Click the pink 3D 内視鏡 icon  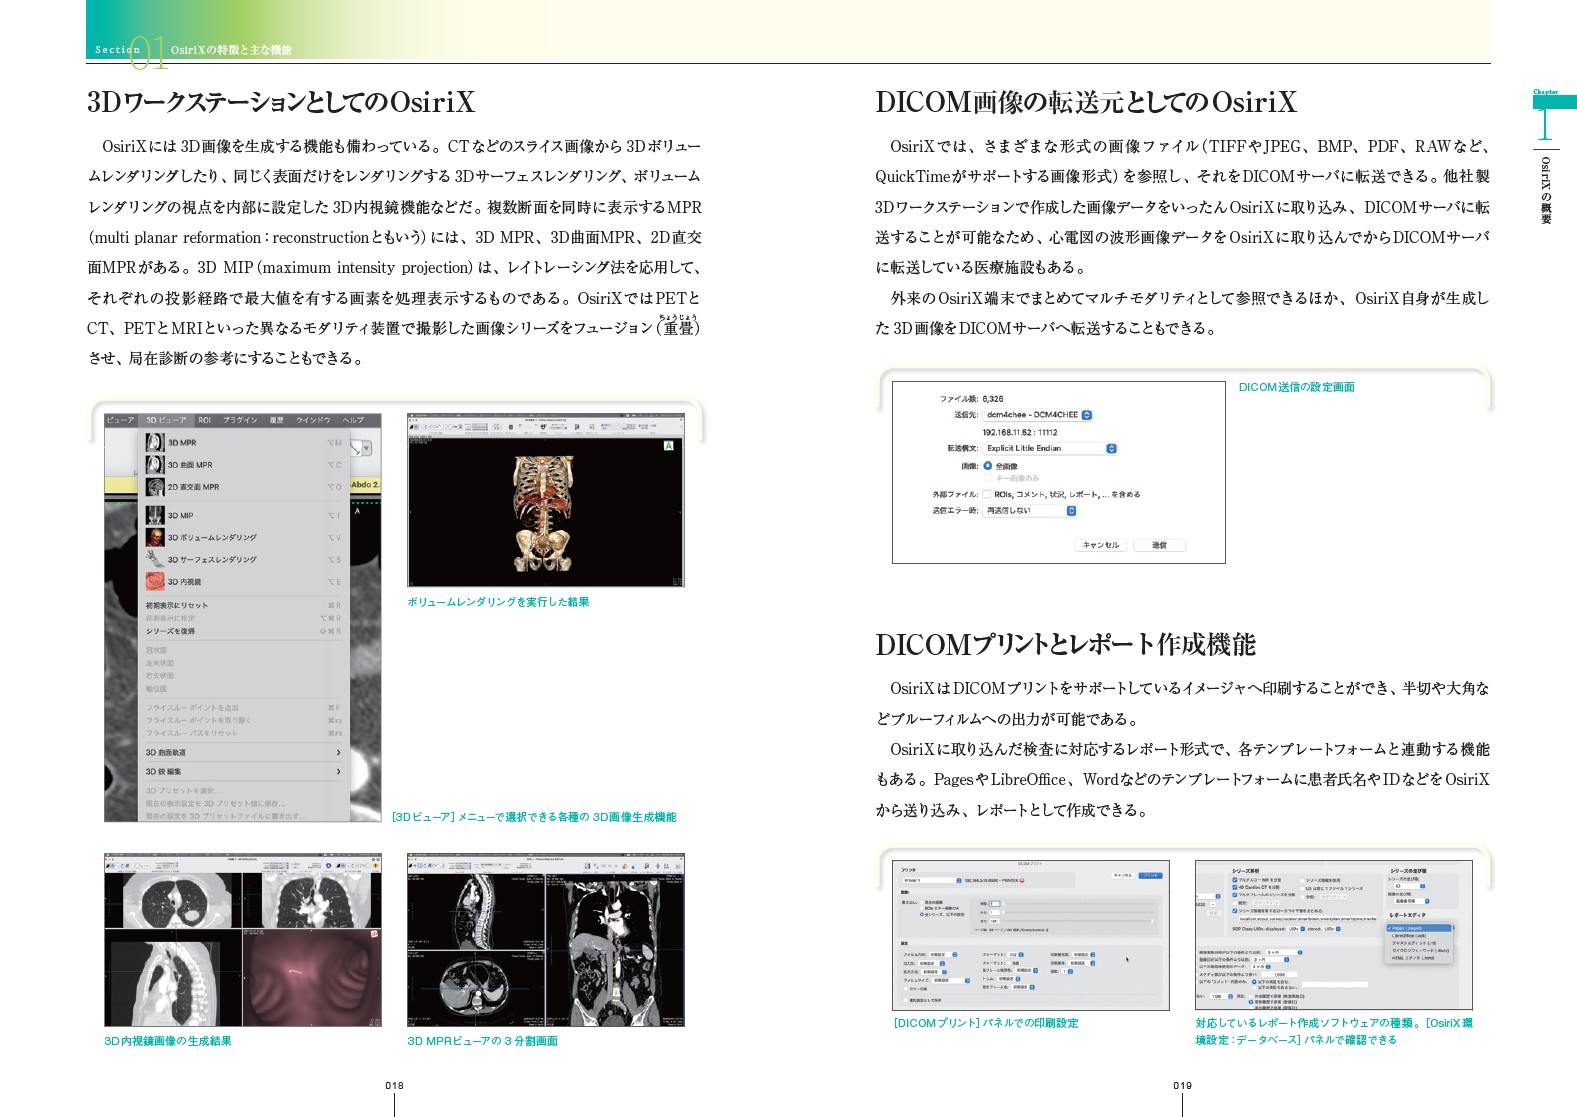point(155,581)
